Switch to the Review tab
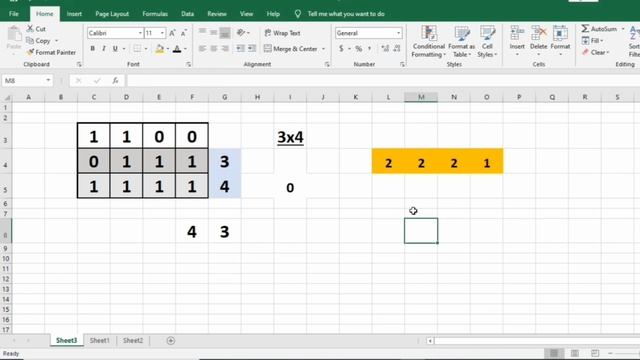Image resolution: width=640 pixels, height=360 pixels. (x=217, y=14)
